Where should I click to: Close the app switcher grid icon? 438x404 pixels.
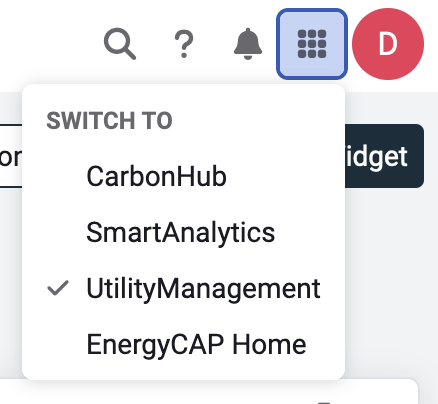(x=312, y=44)
